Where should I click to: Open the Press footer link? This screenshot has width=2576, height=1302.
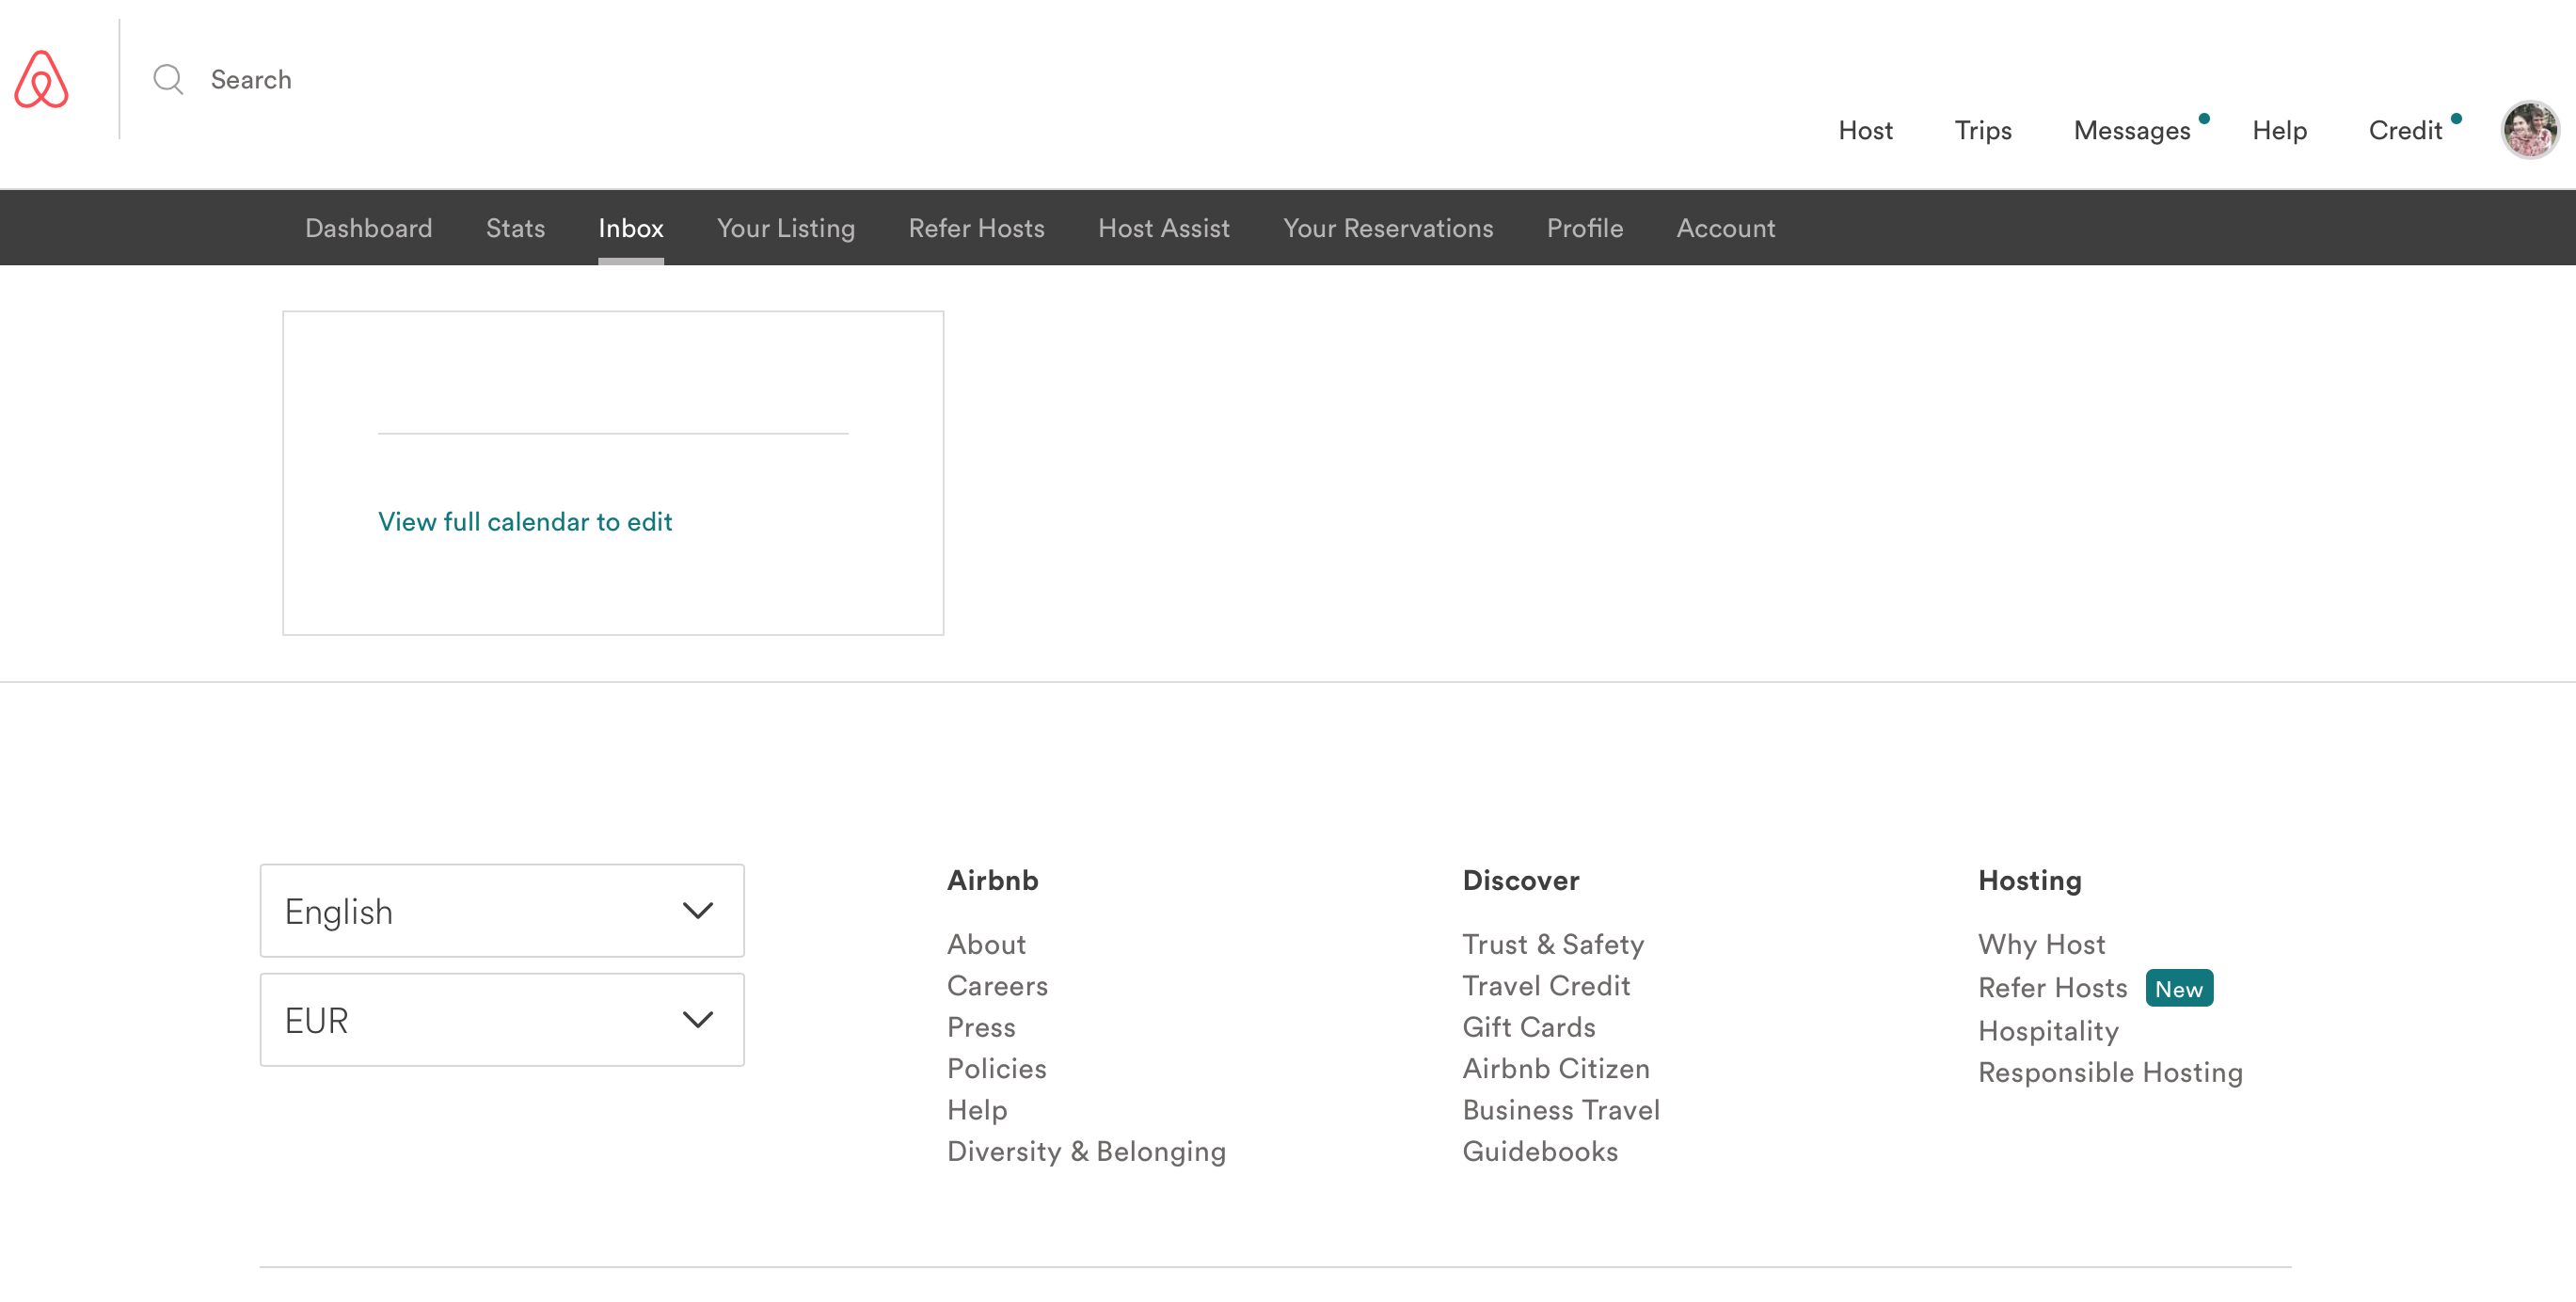981,1027
